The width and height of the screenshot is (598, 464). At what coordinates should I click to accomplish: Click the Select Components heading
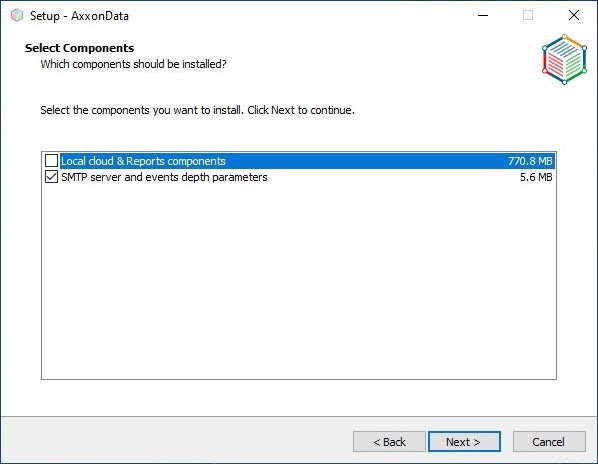click(79, 48)
